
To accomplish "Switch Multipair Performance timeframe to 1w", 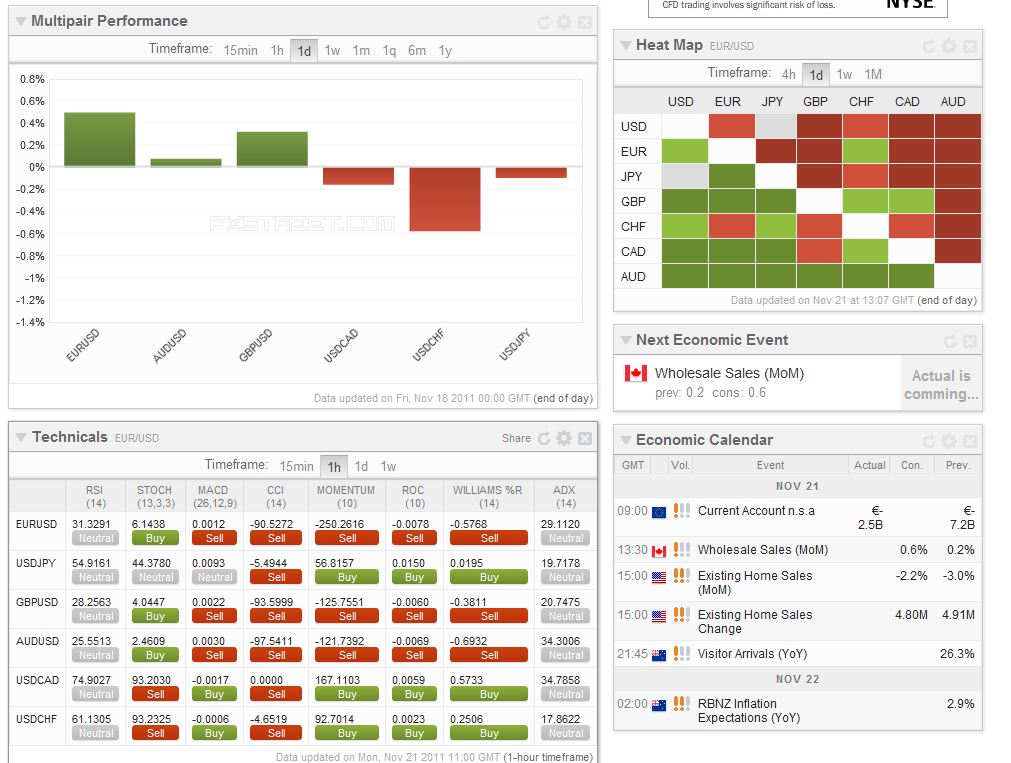I will coord(332,50).
